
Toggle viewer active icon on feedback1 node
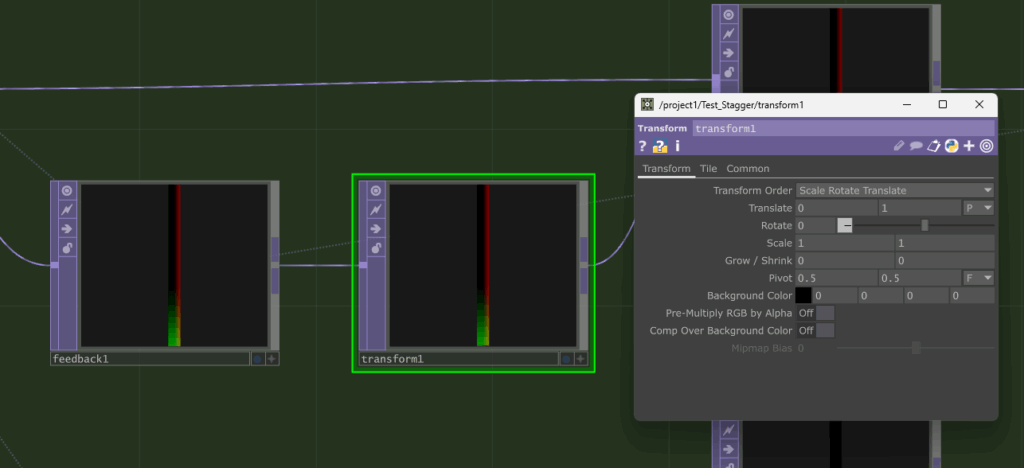point(67,190)
